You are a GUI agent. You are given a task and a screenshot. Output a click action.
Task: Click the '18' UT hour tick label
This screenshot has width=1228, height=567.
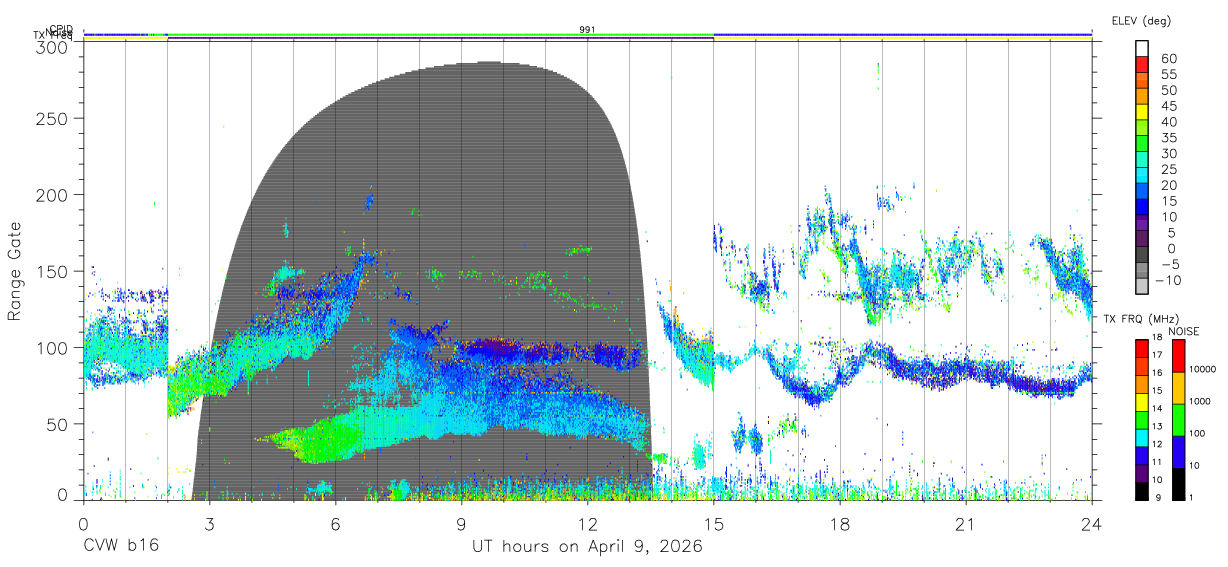tap(839, 524)
